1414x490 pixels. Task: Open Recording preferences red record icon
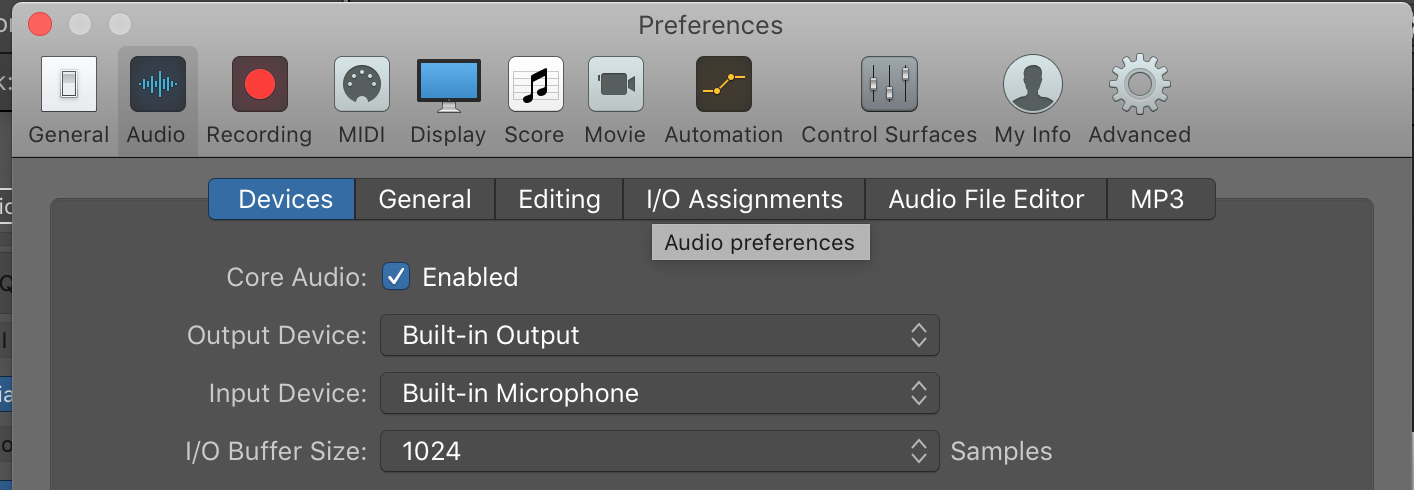pyautogui.click(x=259, y=84)
